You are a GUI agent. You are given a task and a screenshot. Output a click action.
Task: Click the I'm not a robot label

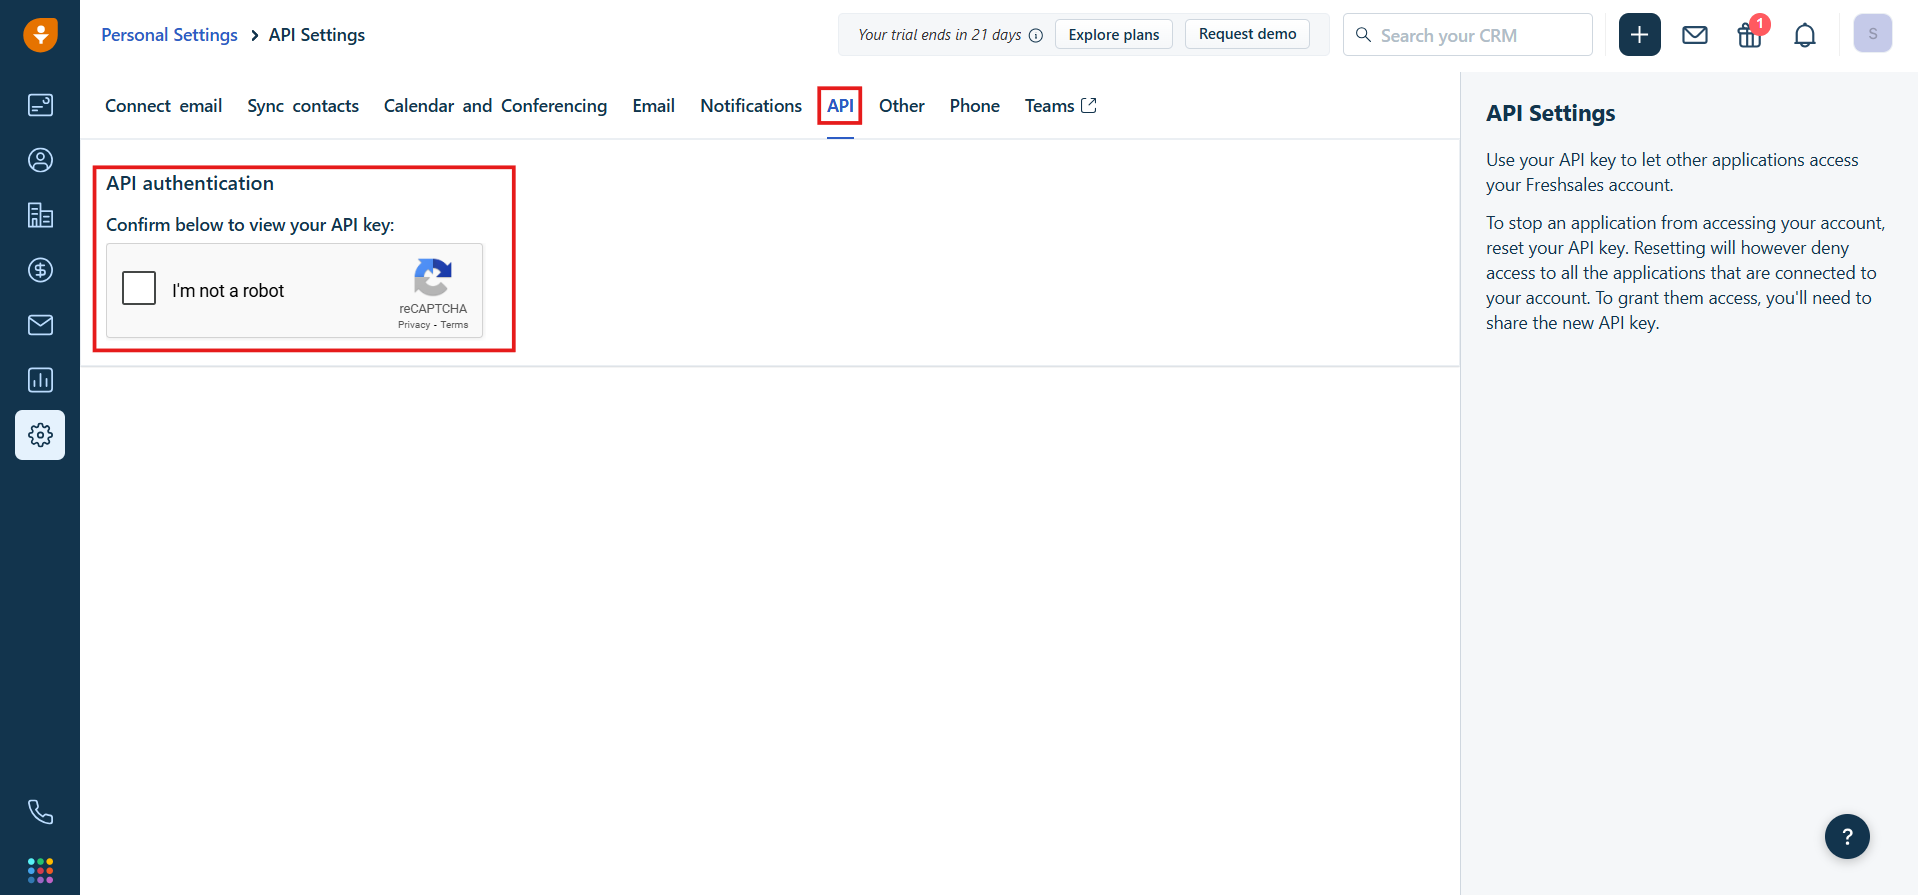[228, 291]
